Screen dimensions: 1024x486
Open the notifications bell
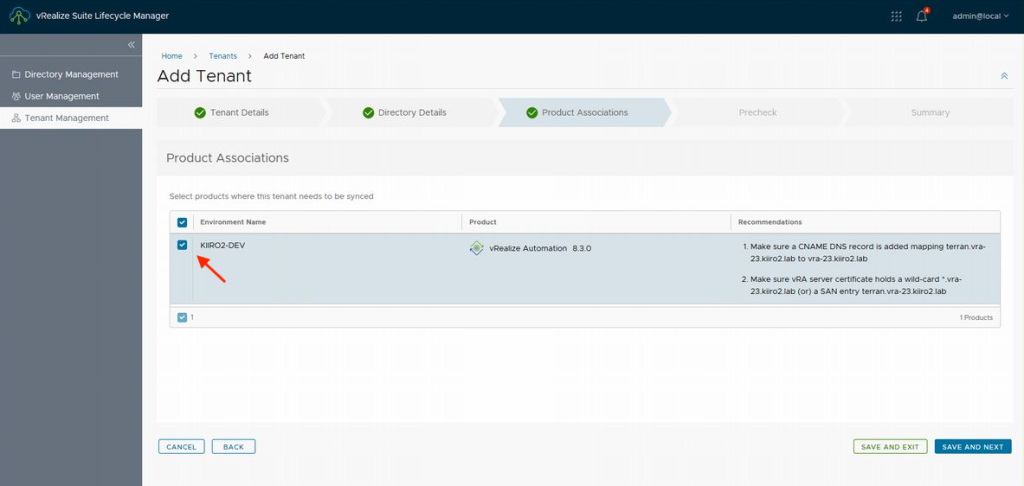(922, 16)
